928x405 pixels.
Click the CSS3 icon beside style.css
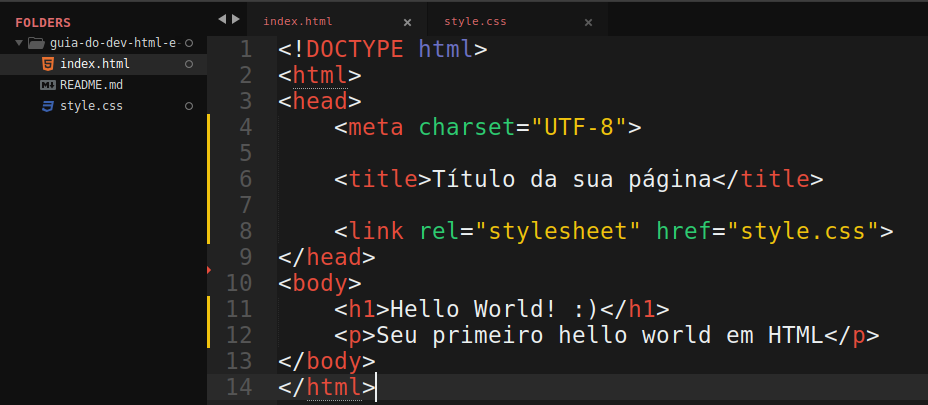coord(47,106)
